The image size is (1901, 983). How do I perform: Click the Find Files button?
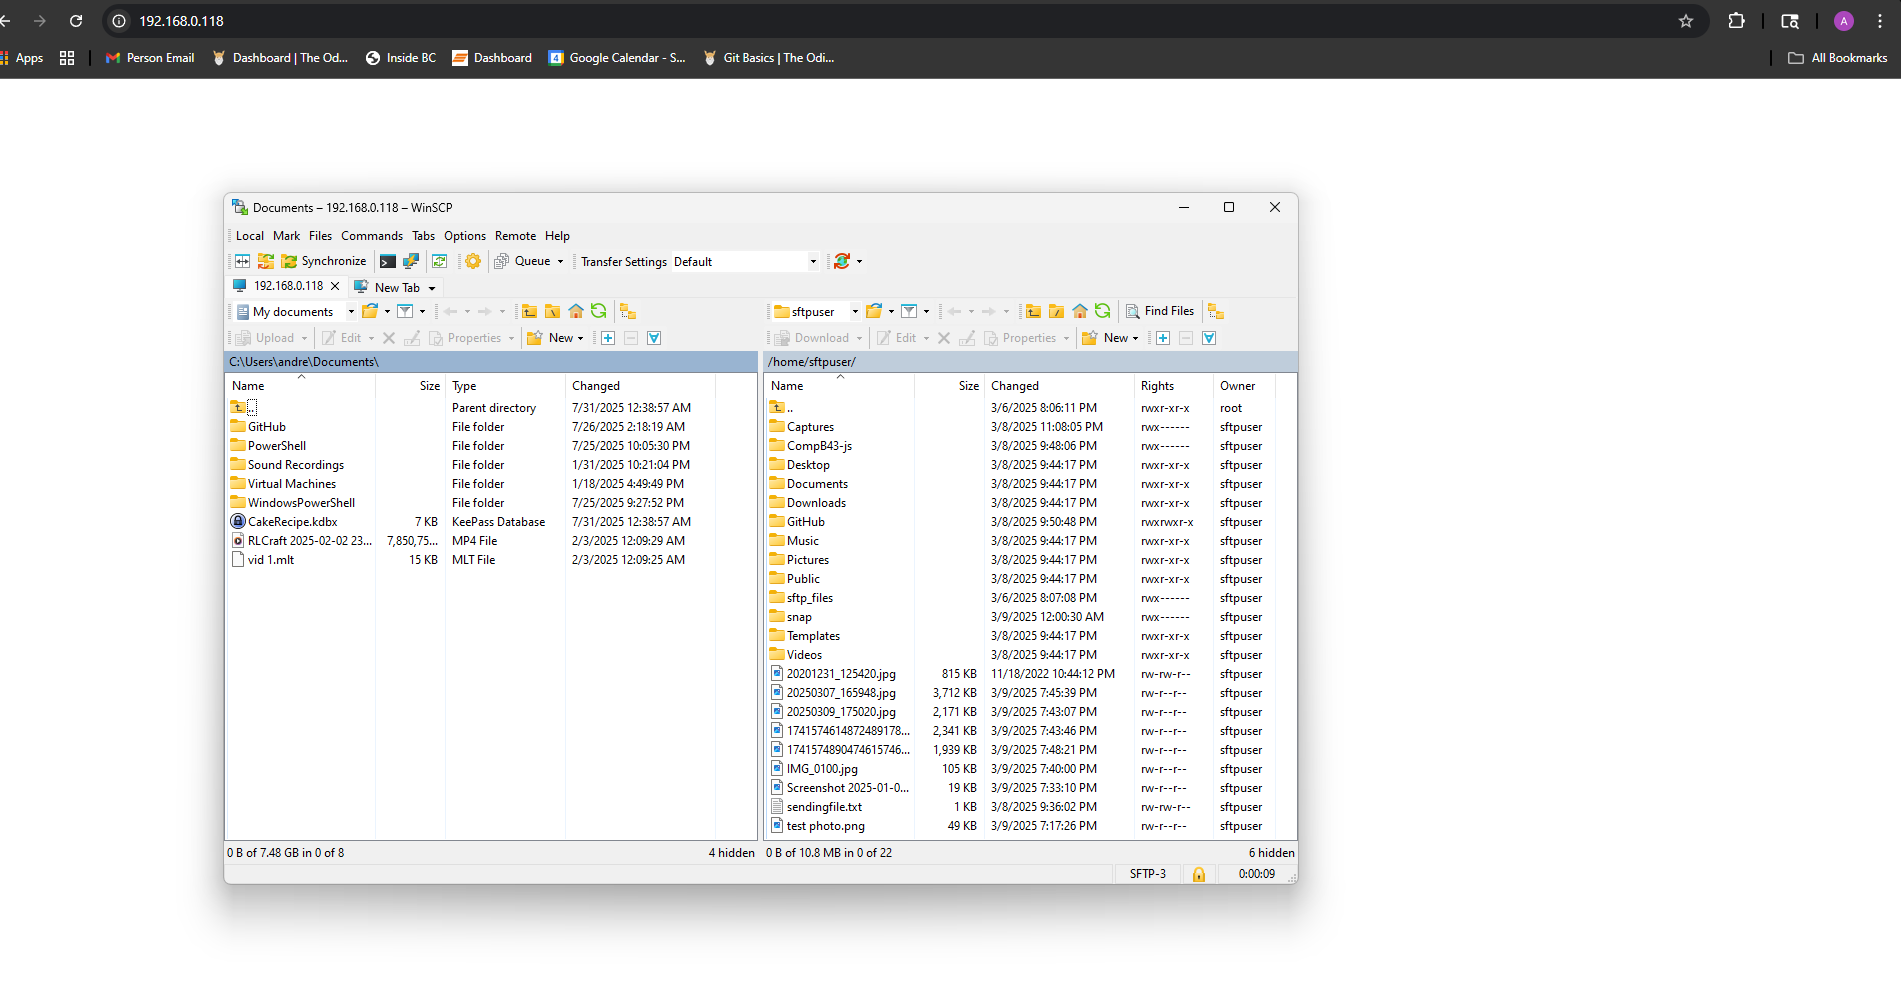pos(1160,311)
